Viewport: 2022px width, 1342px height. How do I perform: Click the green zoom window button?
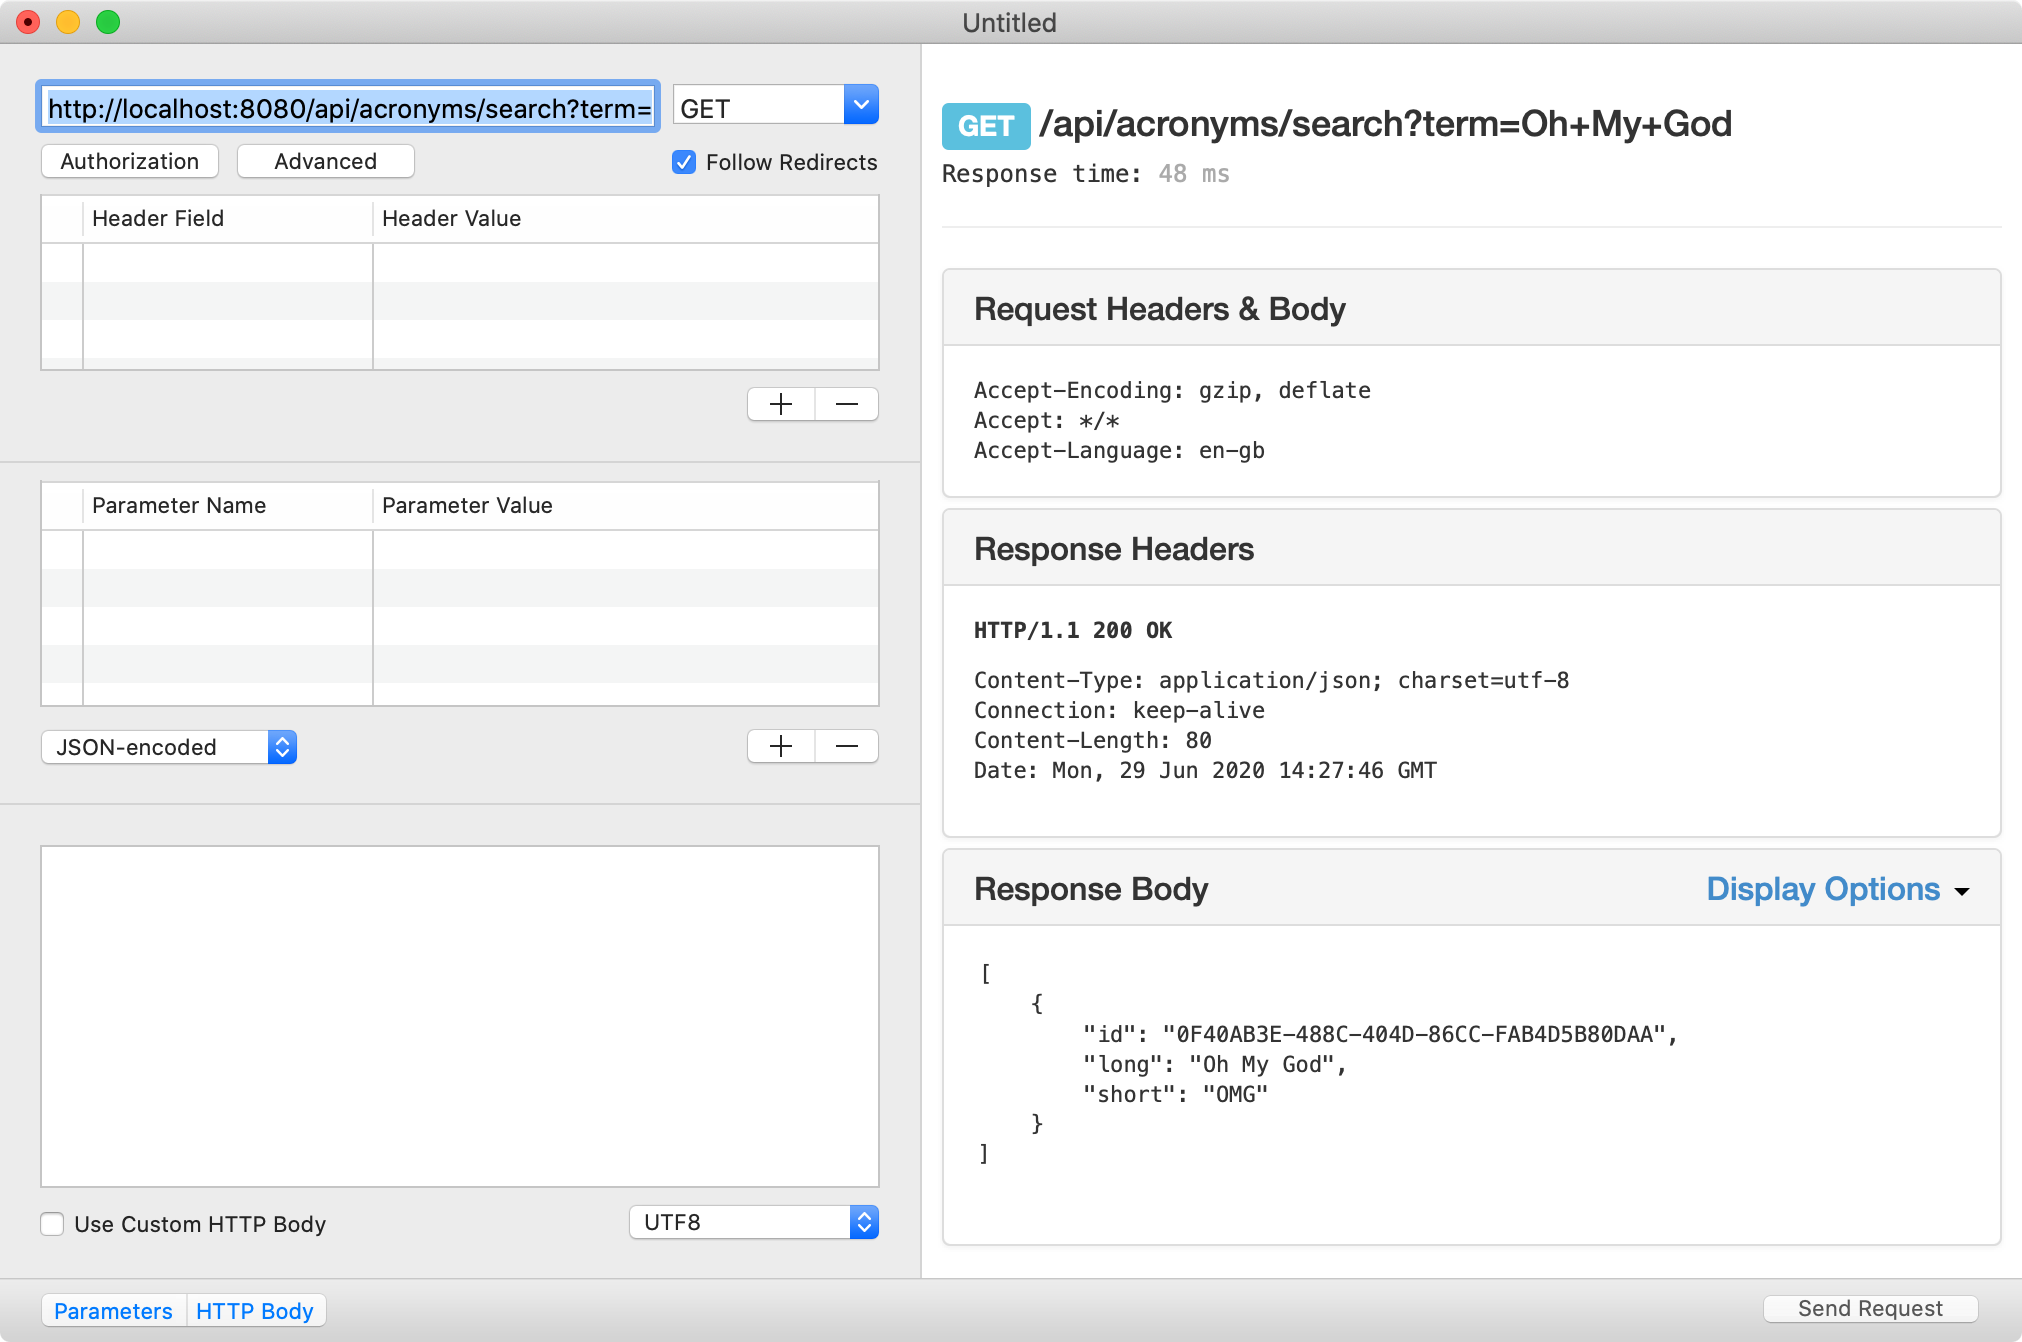click(108, 22)
